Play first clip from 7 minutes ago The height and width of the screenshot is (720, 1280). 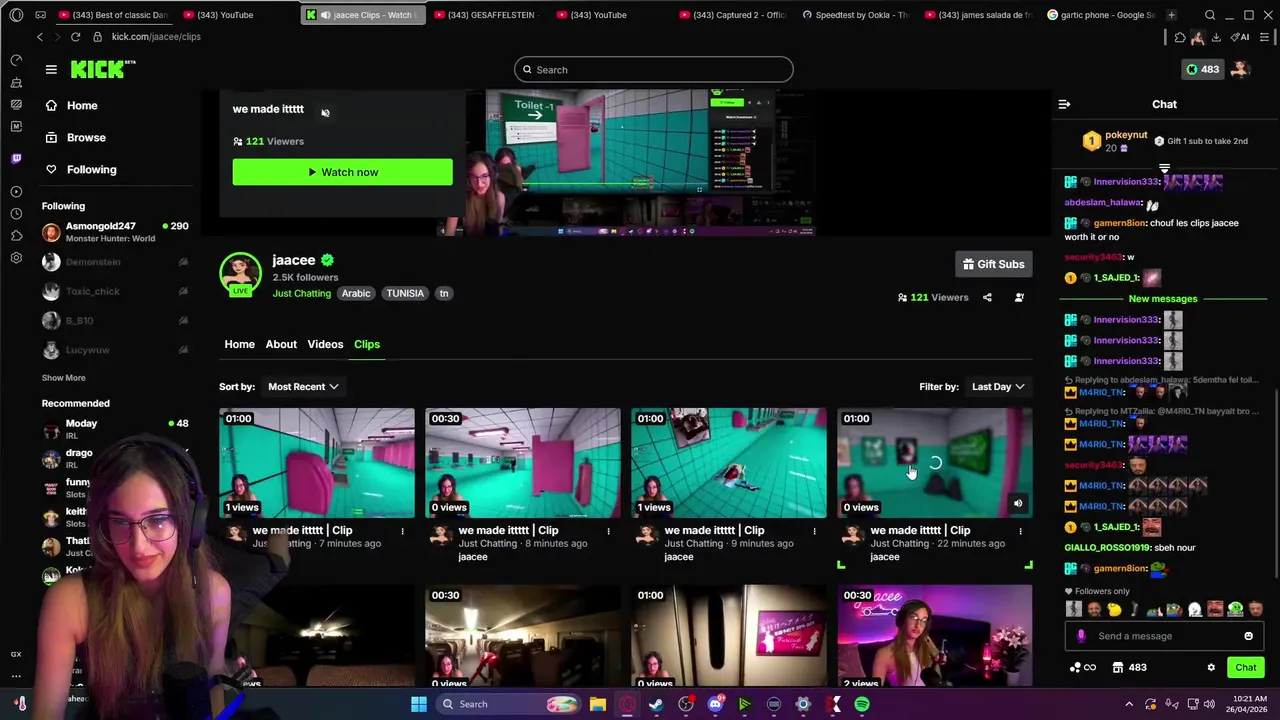click(x=317, y=463)
